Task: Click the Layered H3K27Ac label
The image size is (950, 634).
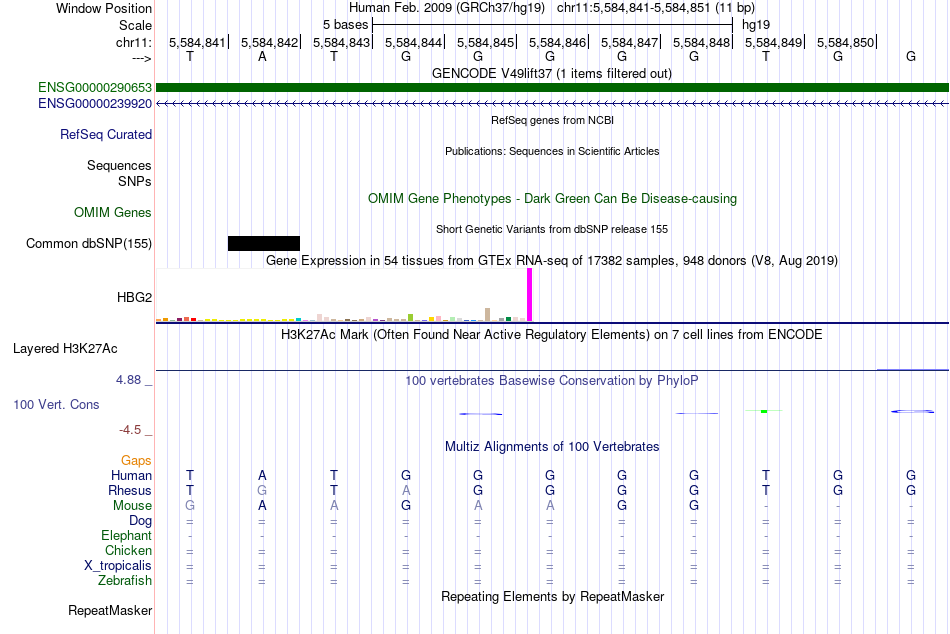Action: pyautogui.click(x=65, y=349)
